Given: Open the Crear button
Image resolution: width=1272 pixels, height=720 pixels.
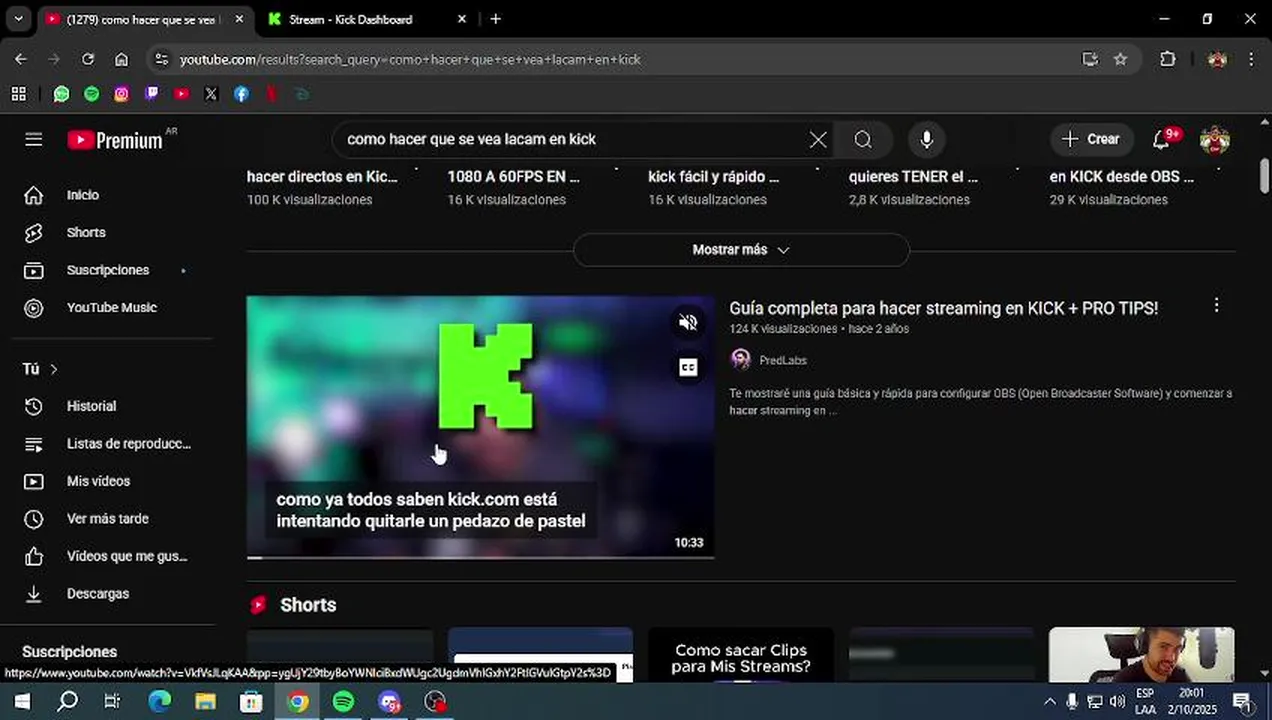Looking at the screenshot, I should (1092, 139).
